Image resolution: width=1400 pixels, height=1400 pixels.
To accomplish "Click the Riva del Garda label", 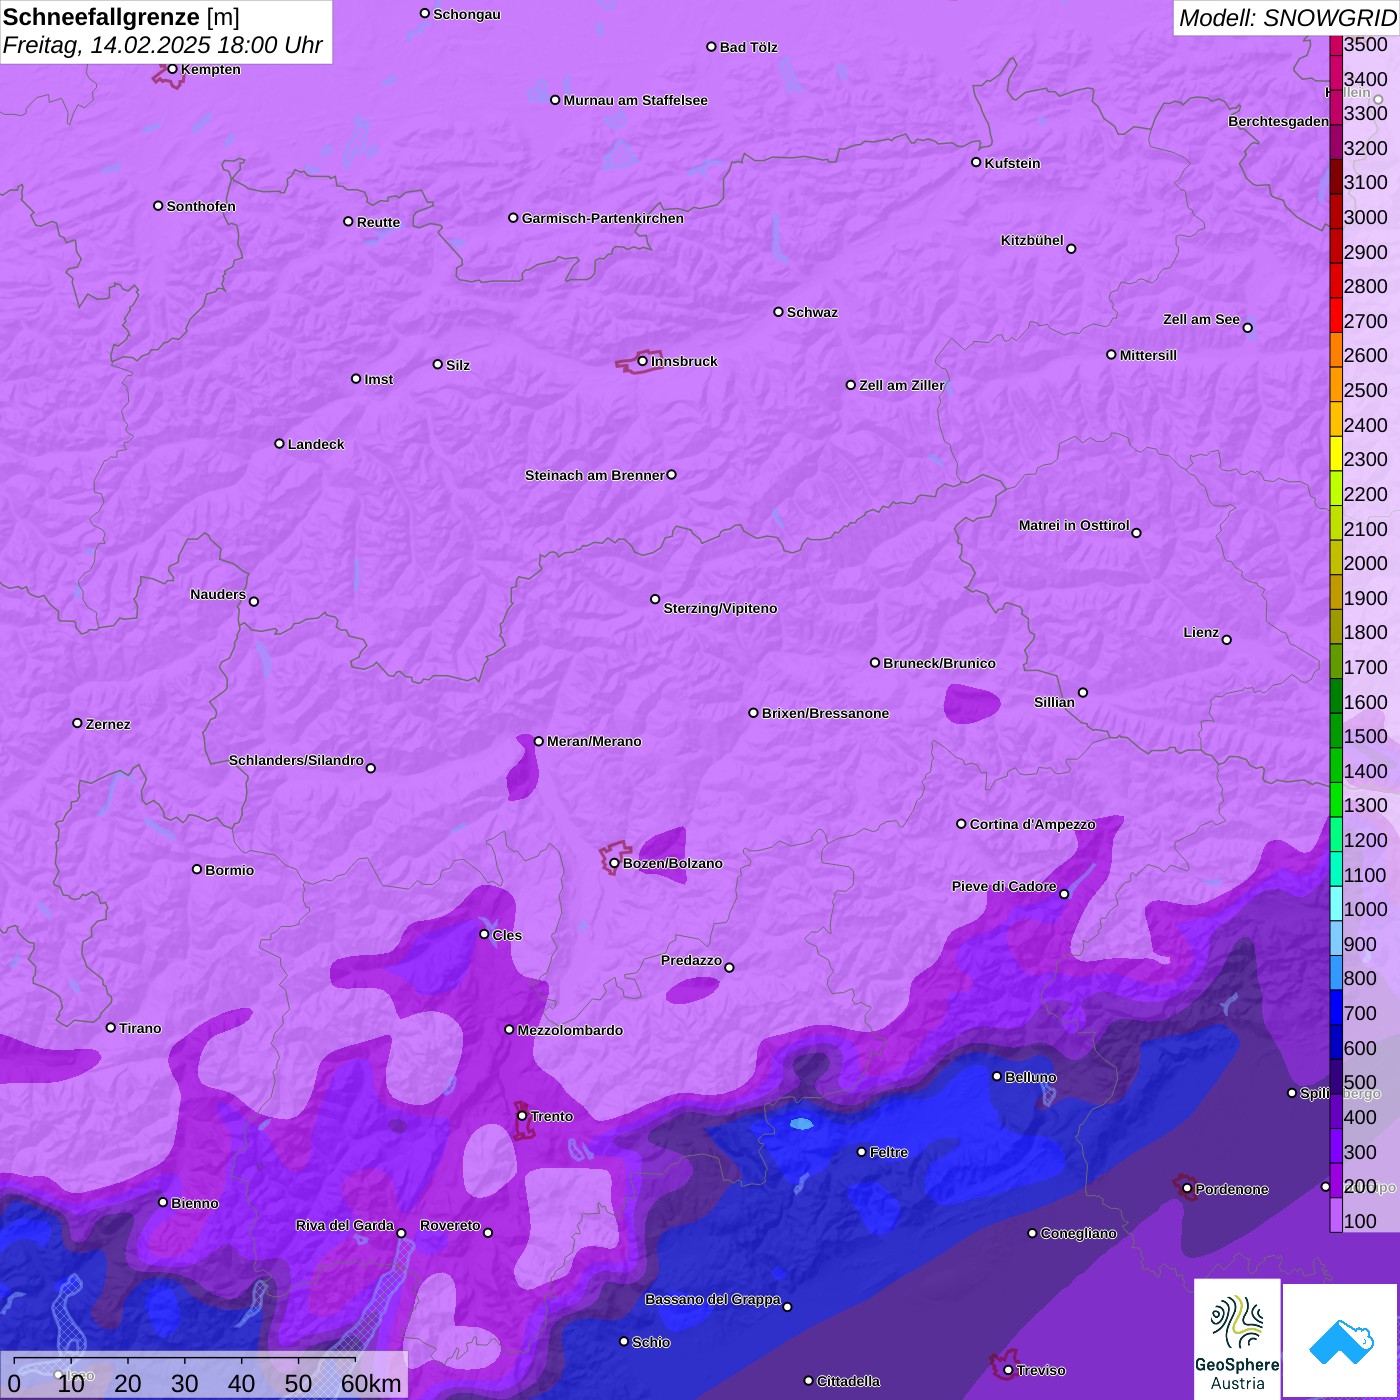I will point(345,1225).
